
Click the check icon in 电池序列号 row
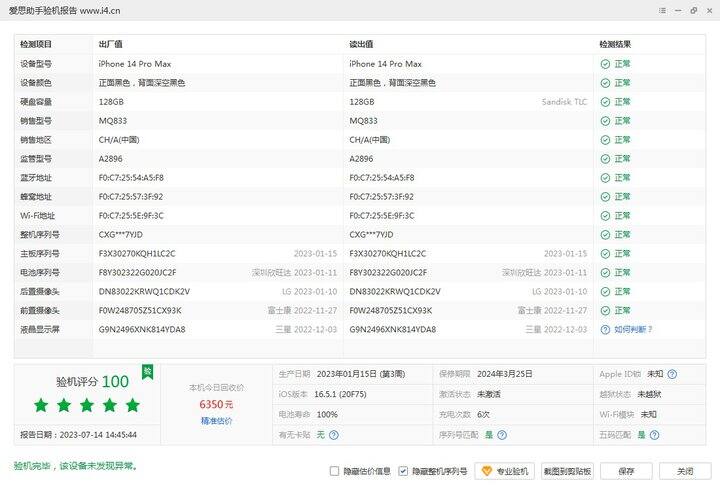point(605,272)
